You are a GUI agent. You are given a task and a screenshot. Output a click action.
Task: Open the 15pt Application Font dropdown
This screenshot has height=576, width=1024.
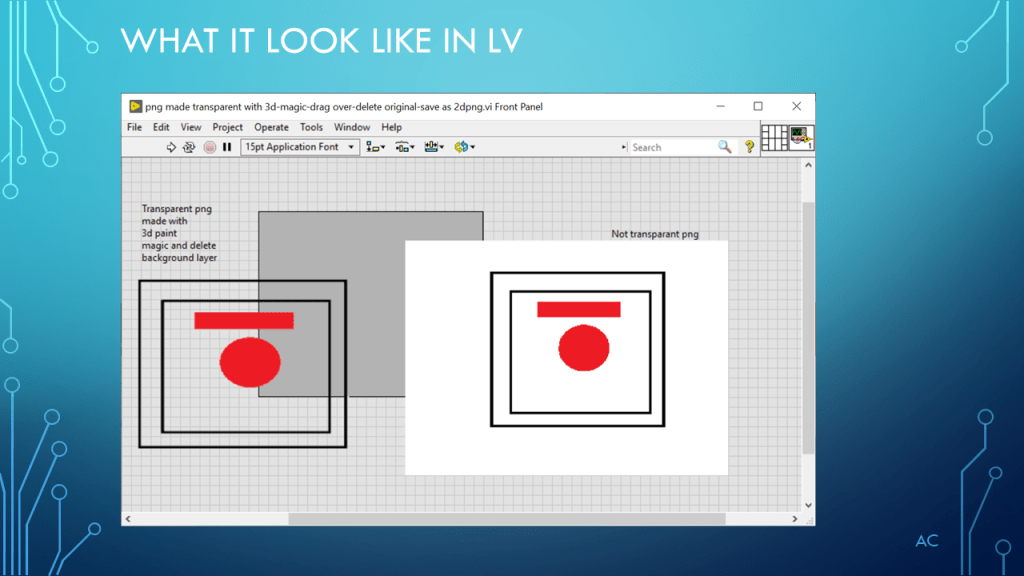click(x=300, y=147)
